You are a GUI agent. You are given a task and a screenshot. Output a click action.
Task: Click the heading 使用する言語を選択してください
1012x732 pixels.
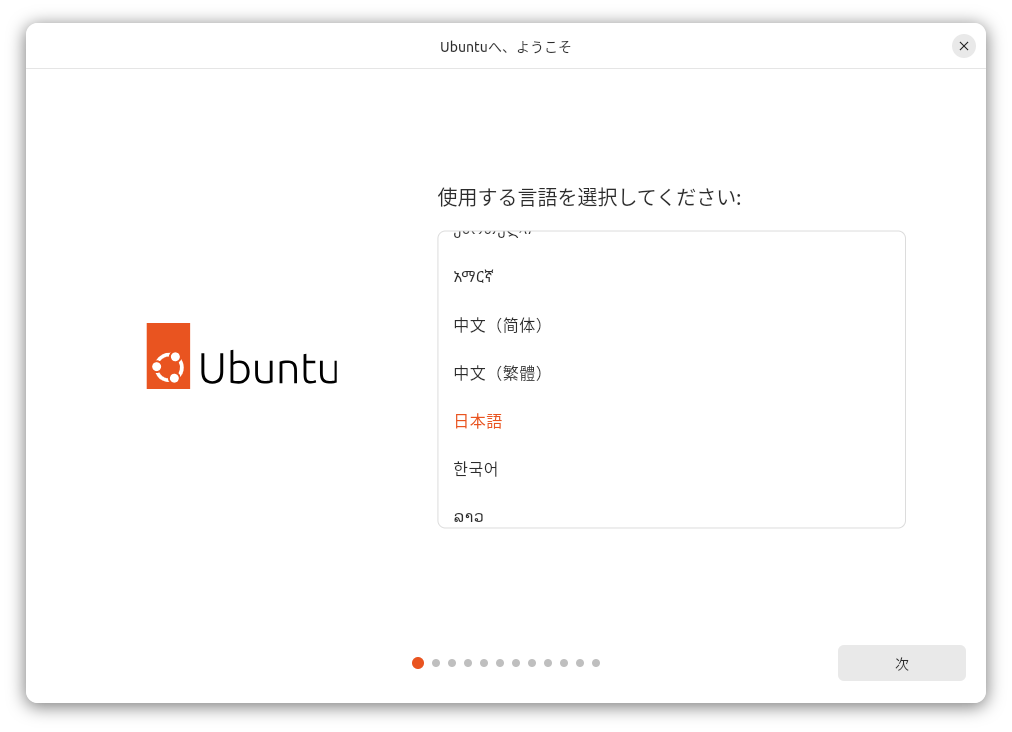click(x=589, y=197)
